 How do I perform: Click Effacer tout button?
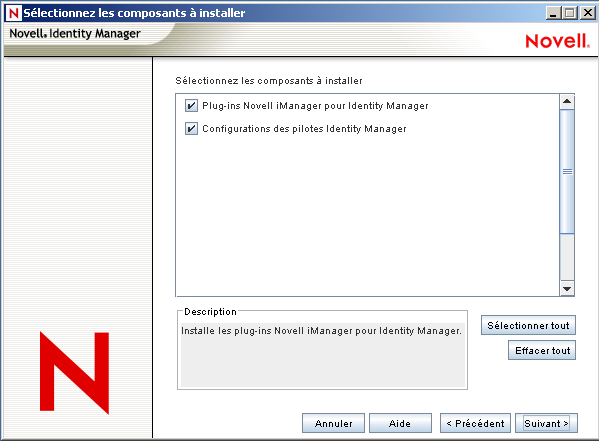click(x=542, y=350)
